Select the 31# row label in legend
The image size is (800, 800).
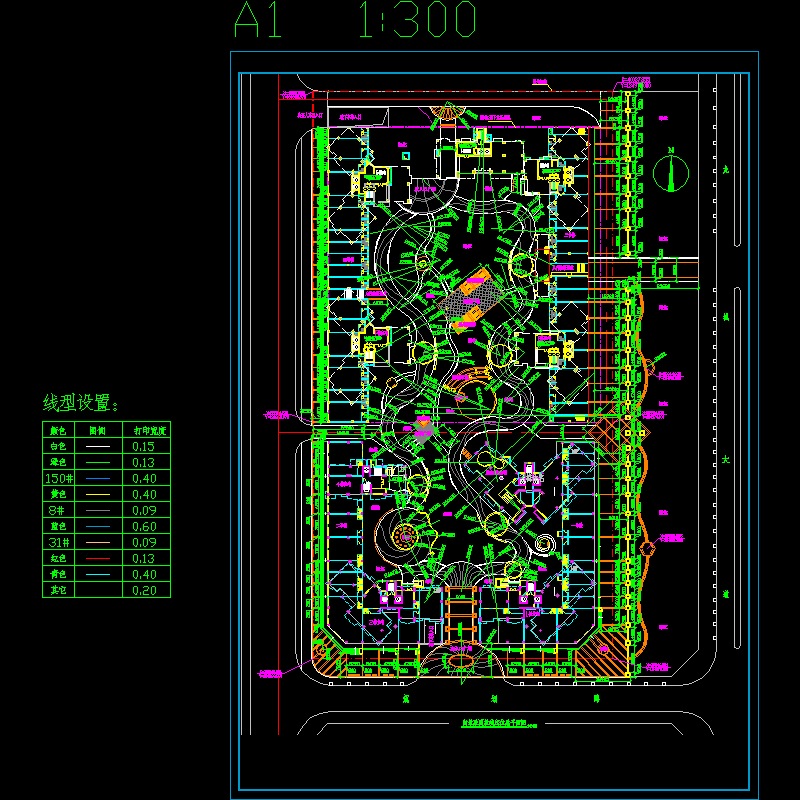click(57, 543)
